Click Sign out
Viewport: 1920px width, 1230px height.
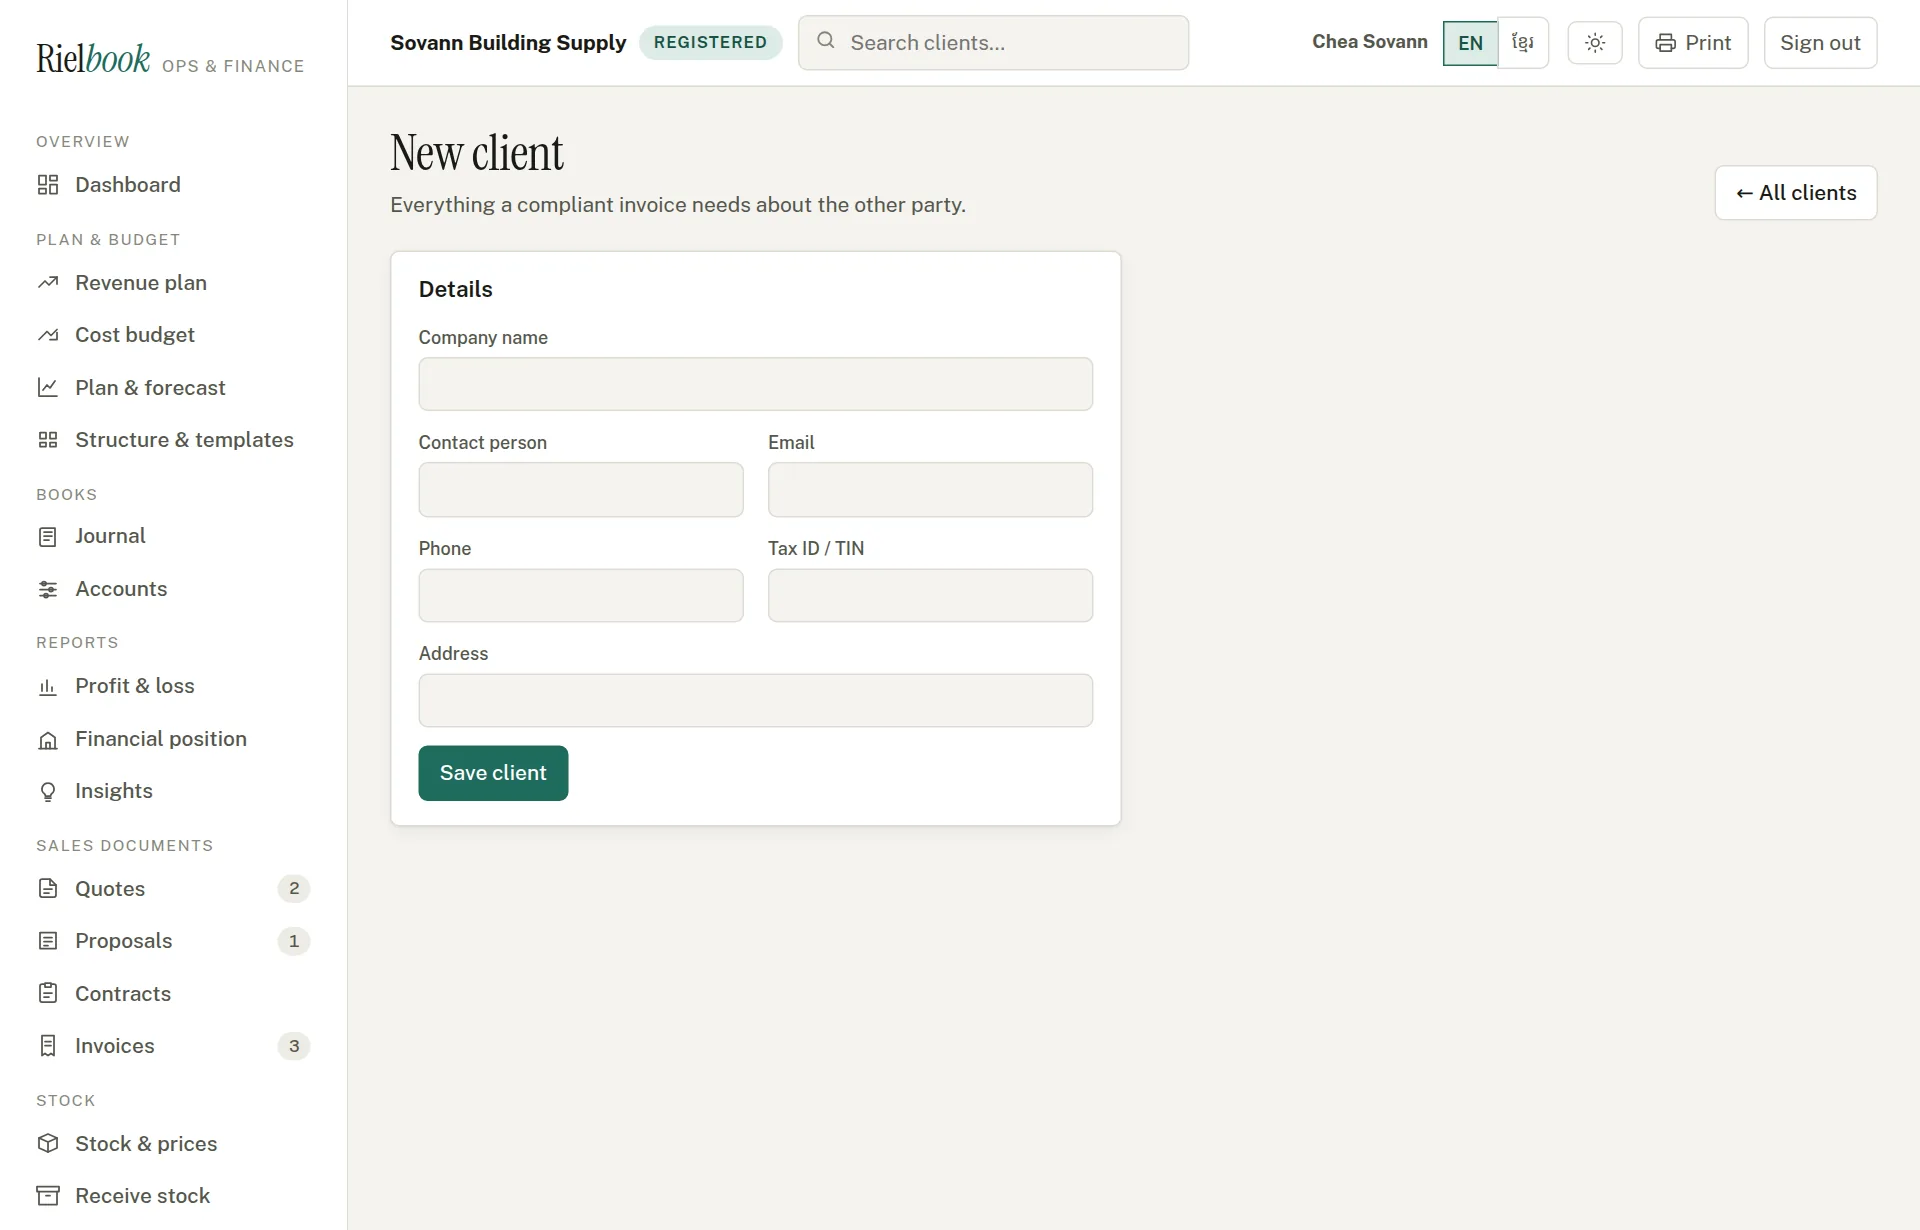pos(1820,43)
